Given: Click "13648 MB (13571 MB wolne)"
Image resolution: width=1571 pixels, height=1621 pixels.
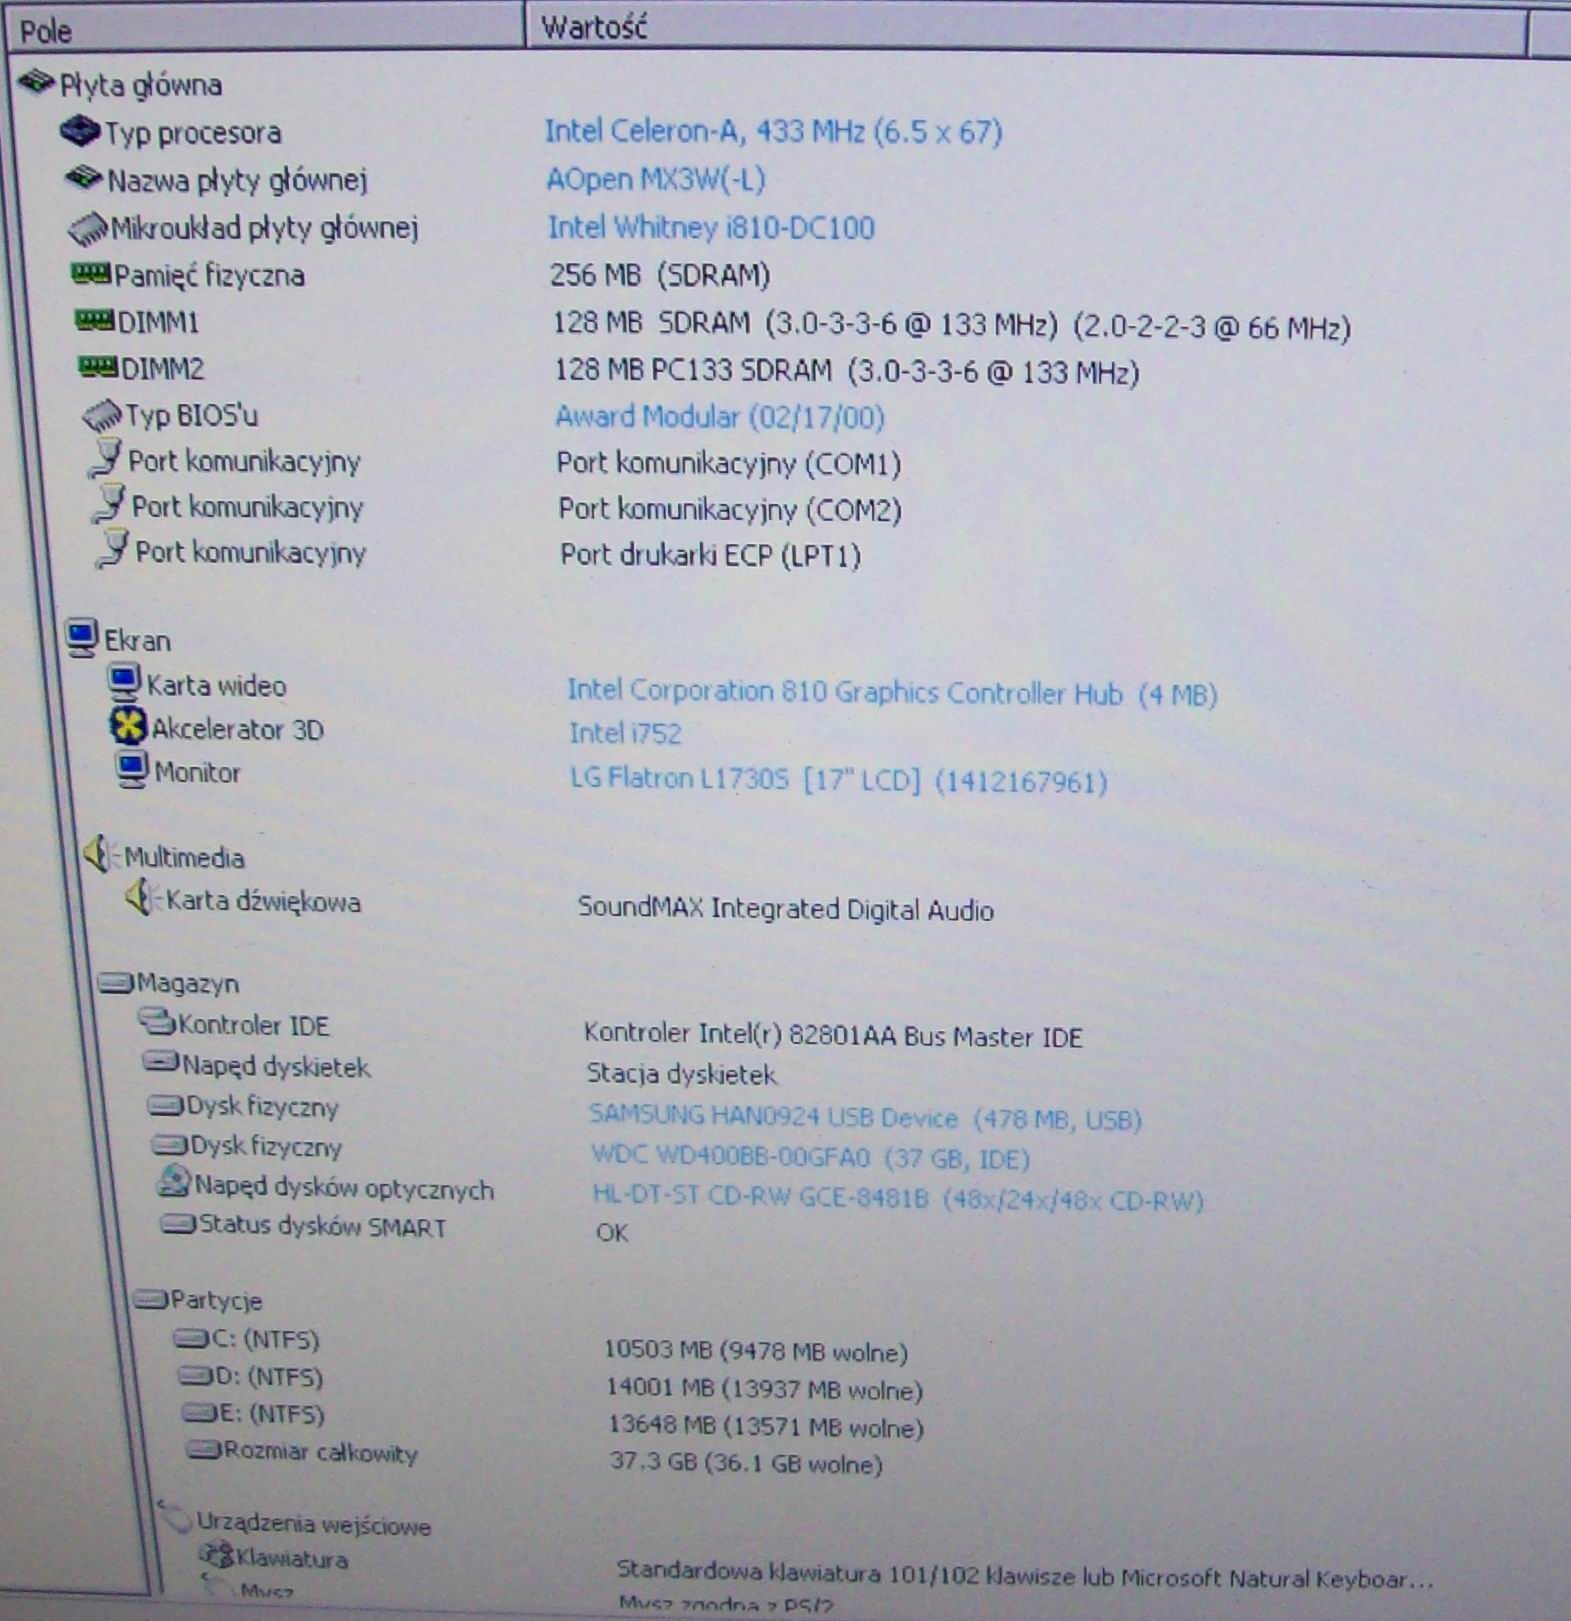Looking at the screenshot, I should tap(766, 1426).
